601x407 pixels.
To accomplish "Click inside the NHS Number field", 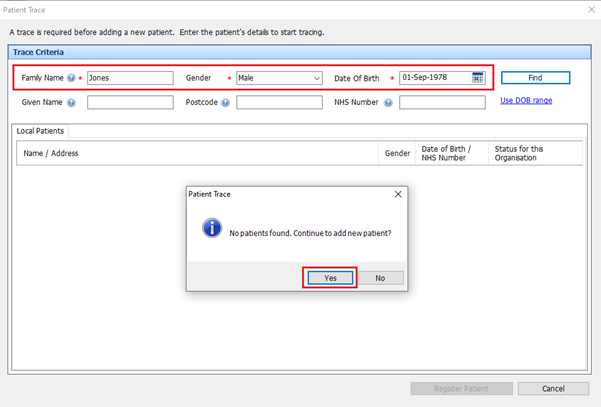I will pos(441,102).
